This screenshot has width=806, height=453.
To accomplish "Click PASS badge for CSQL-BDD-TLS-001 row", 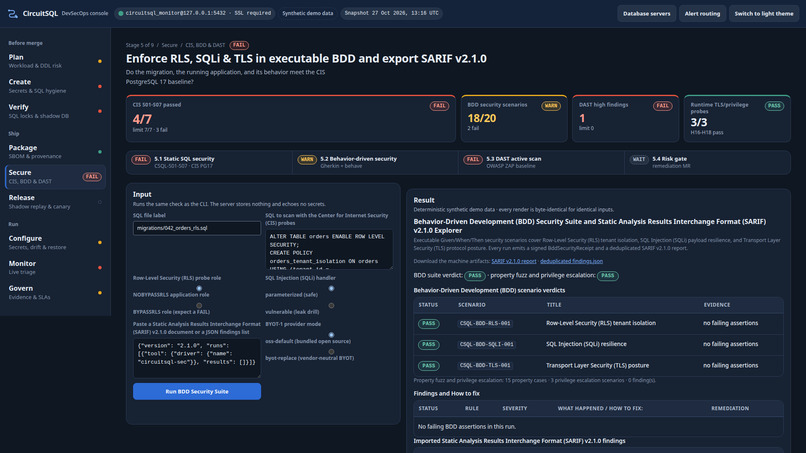I will click(429, 366).
